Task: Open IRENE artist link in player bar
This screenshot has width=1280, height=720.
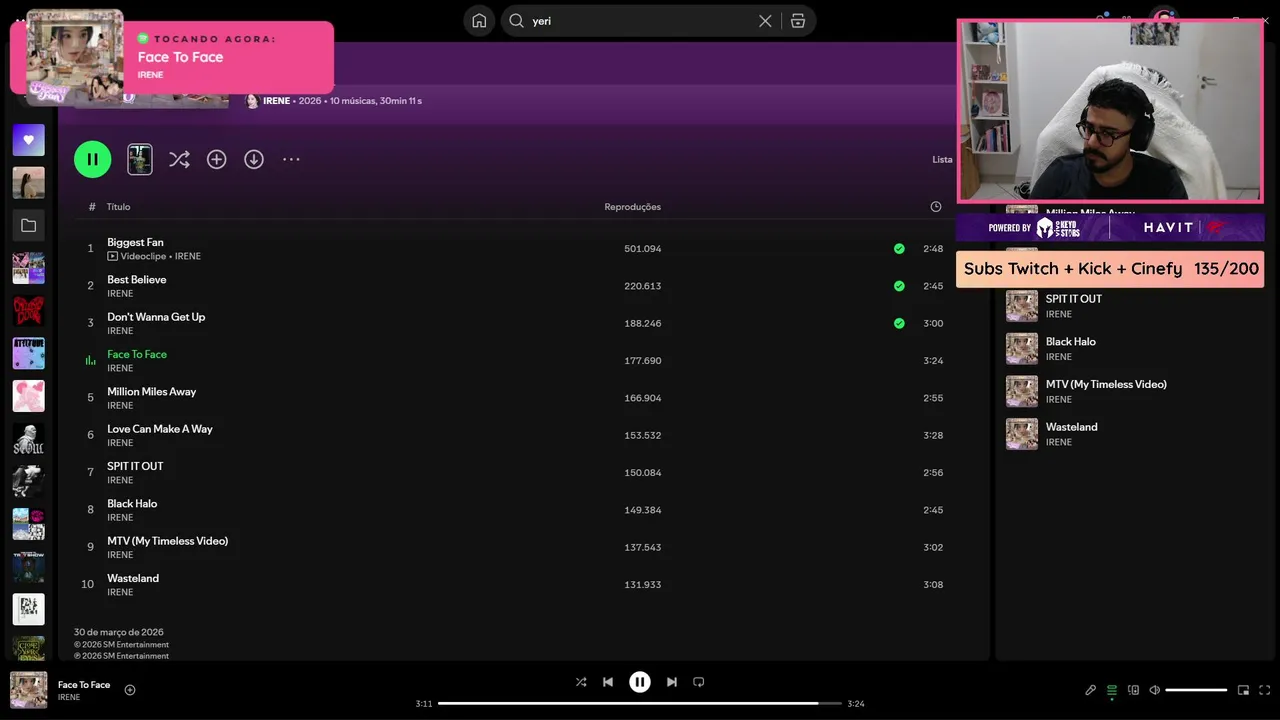Action: pyautogui.click(x=69, y=697)
